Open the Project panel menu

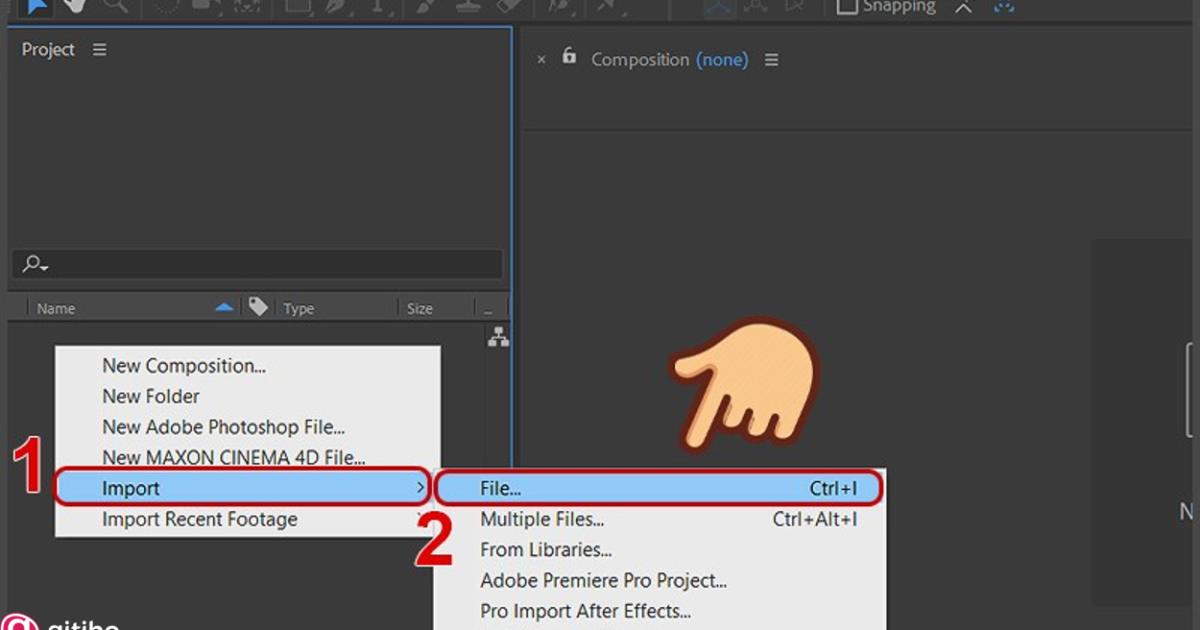point(99,48)
